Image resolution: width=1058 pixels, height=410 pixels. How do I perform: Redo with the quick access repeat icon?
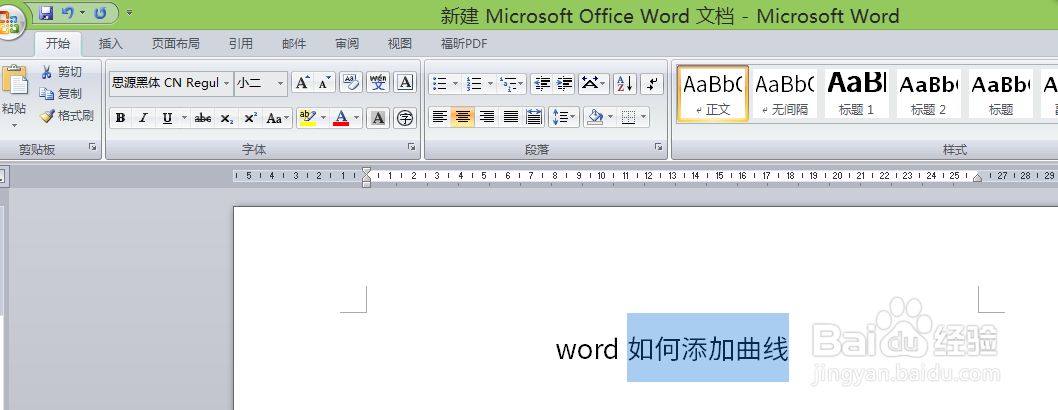(101, 13)
